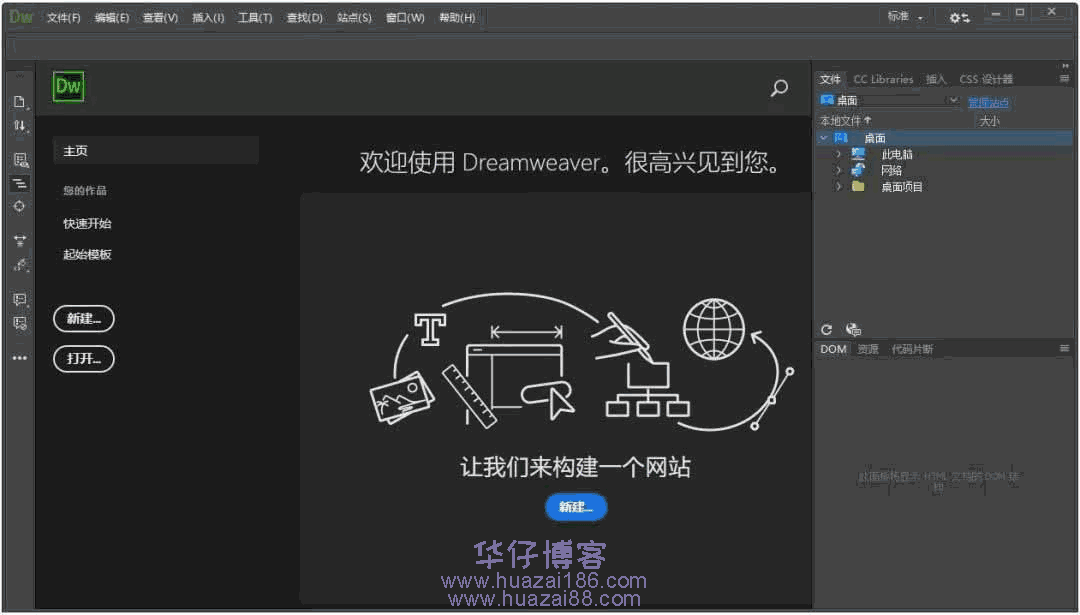The height and width of the screenshot is (615, 1080).
Task: Open the 窗口(W) menu
Action: tap(405, 18)
